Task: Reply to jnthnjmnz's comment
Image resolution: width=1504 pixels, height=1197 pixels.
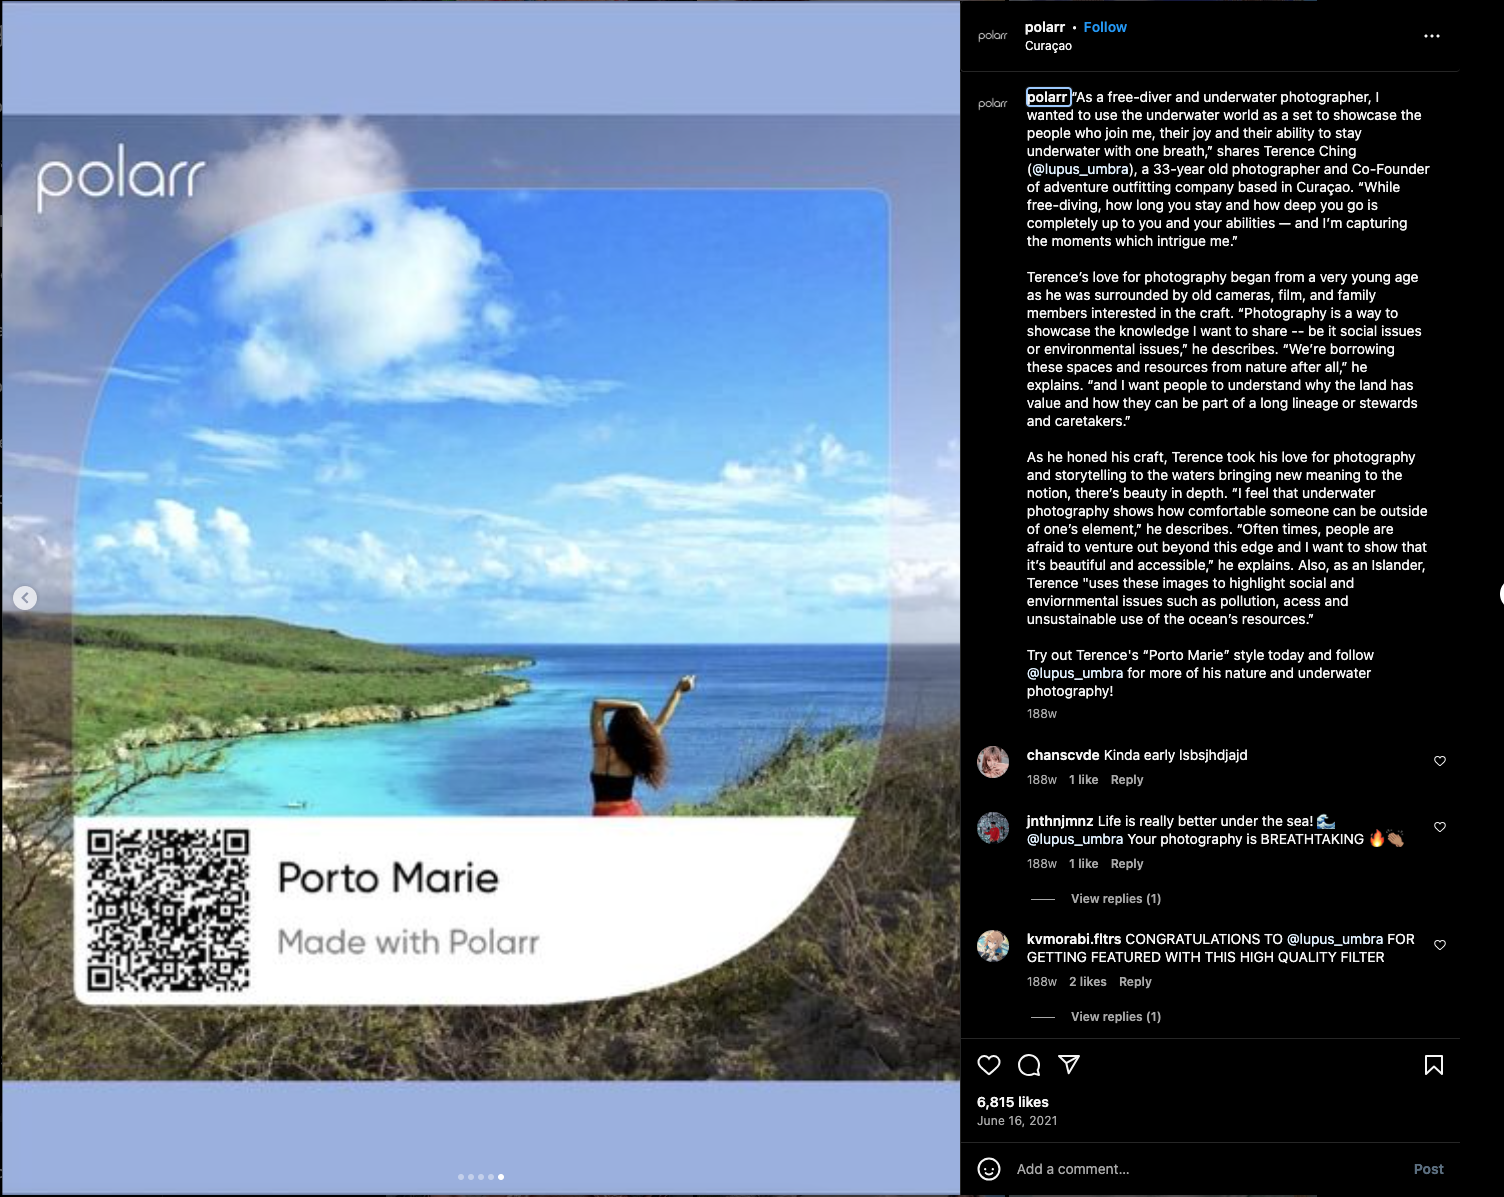Action: [1127, 864]
